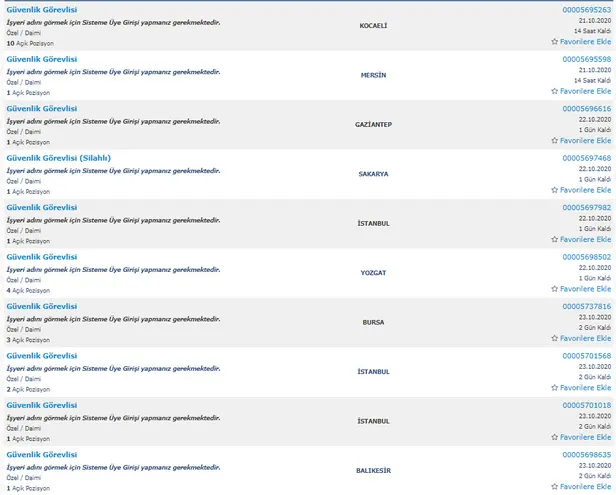Click the Favorilere Ekle text for job 00005697982
This screenshot has width=616, height=495.
coord(586,240)
